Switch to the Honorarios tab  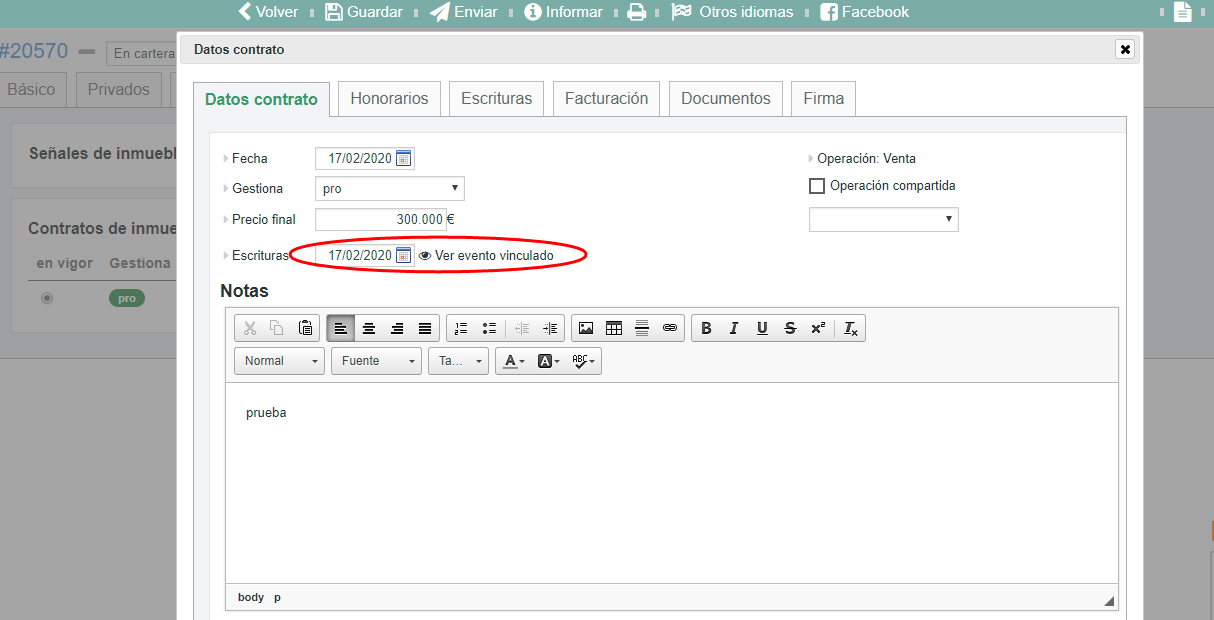click(389, 98)
